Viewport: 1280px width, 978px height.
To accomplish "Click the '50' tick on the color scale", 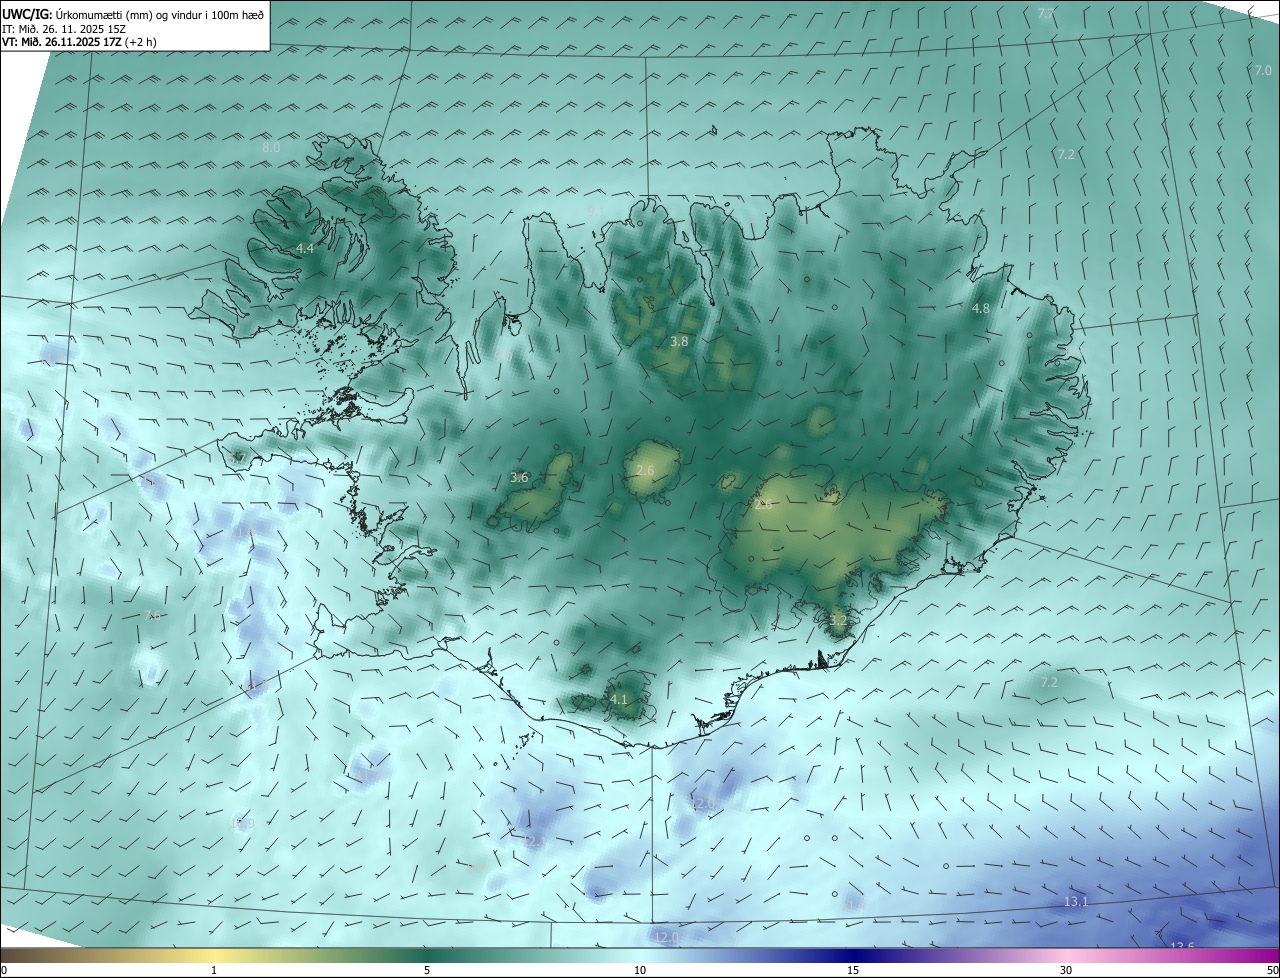I will coord(1272,970).
